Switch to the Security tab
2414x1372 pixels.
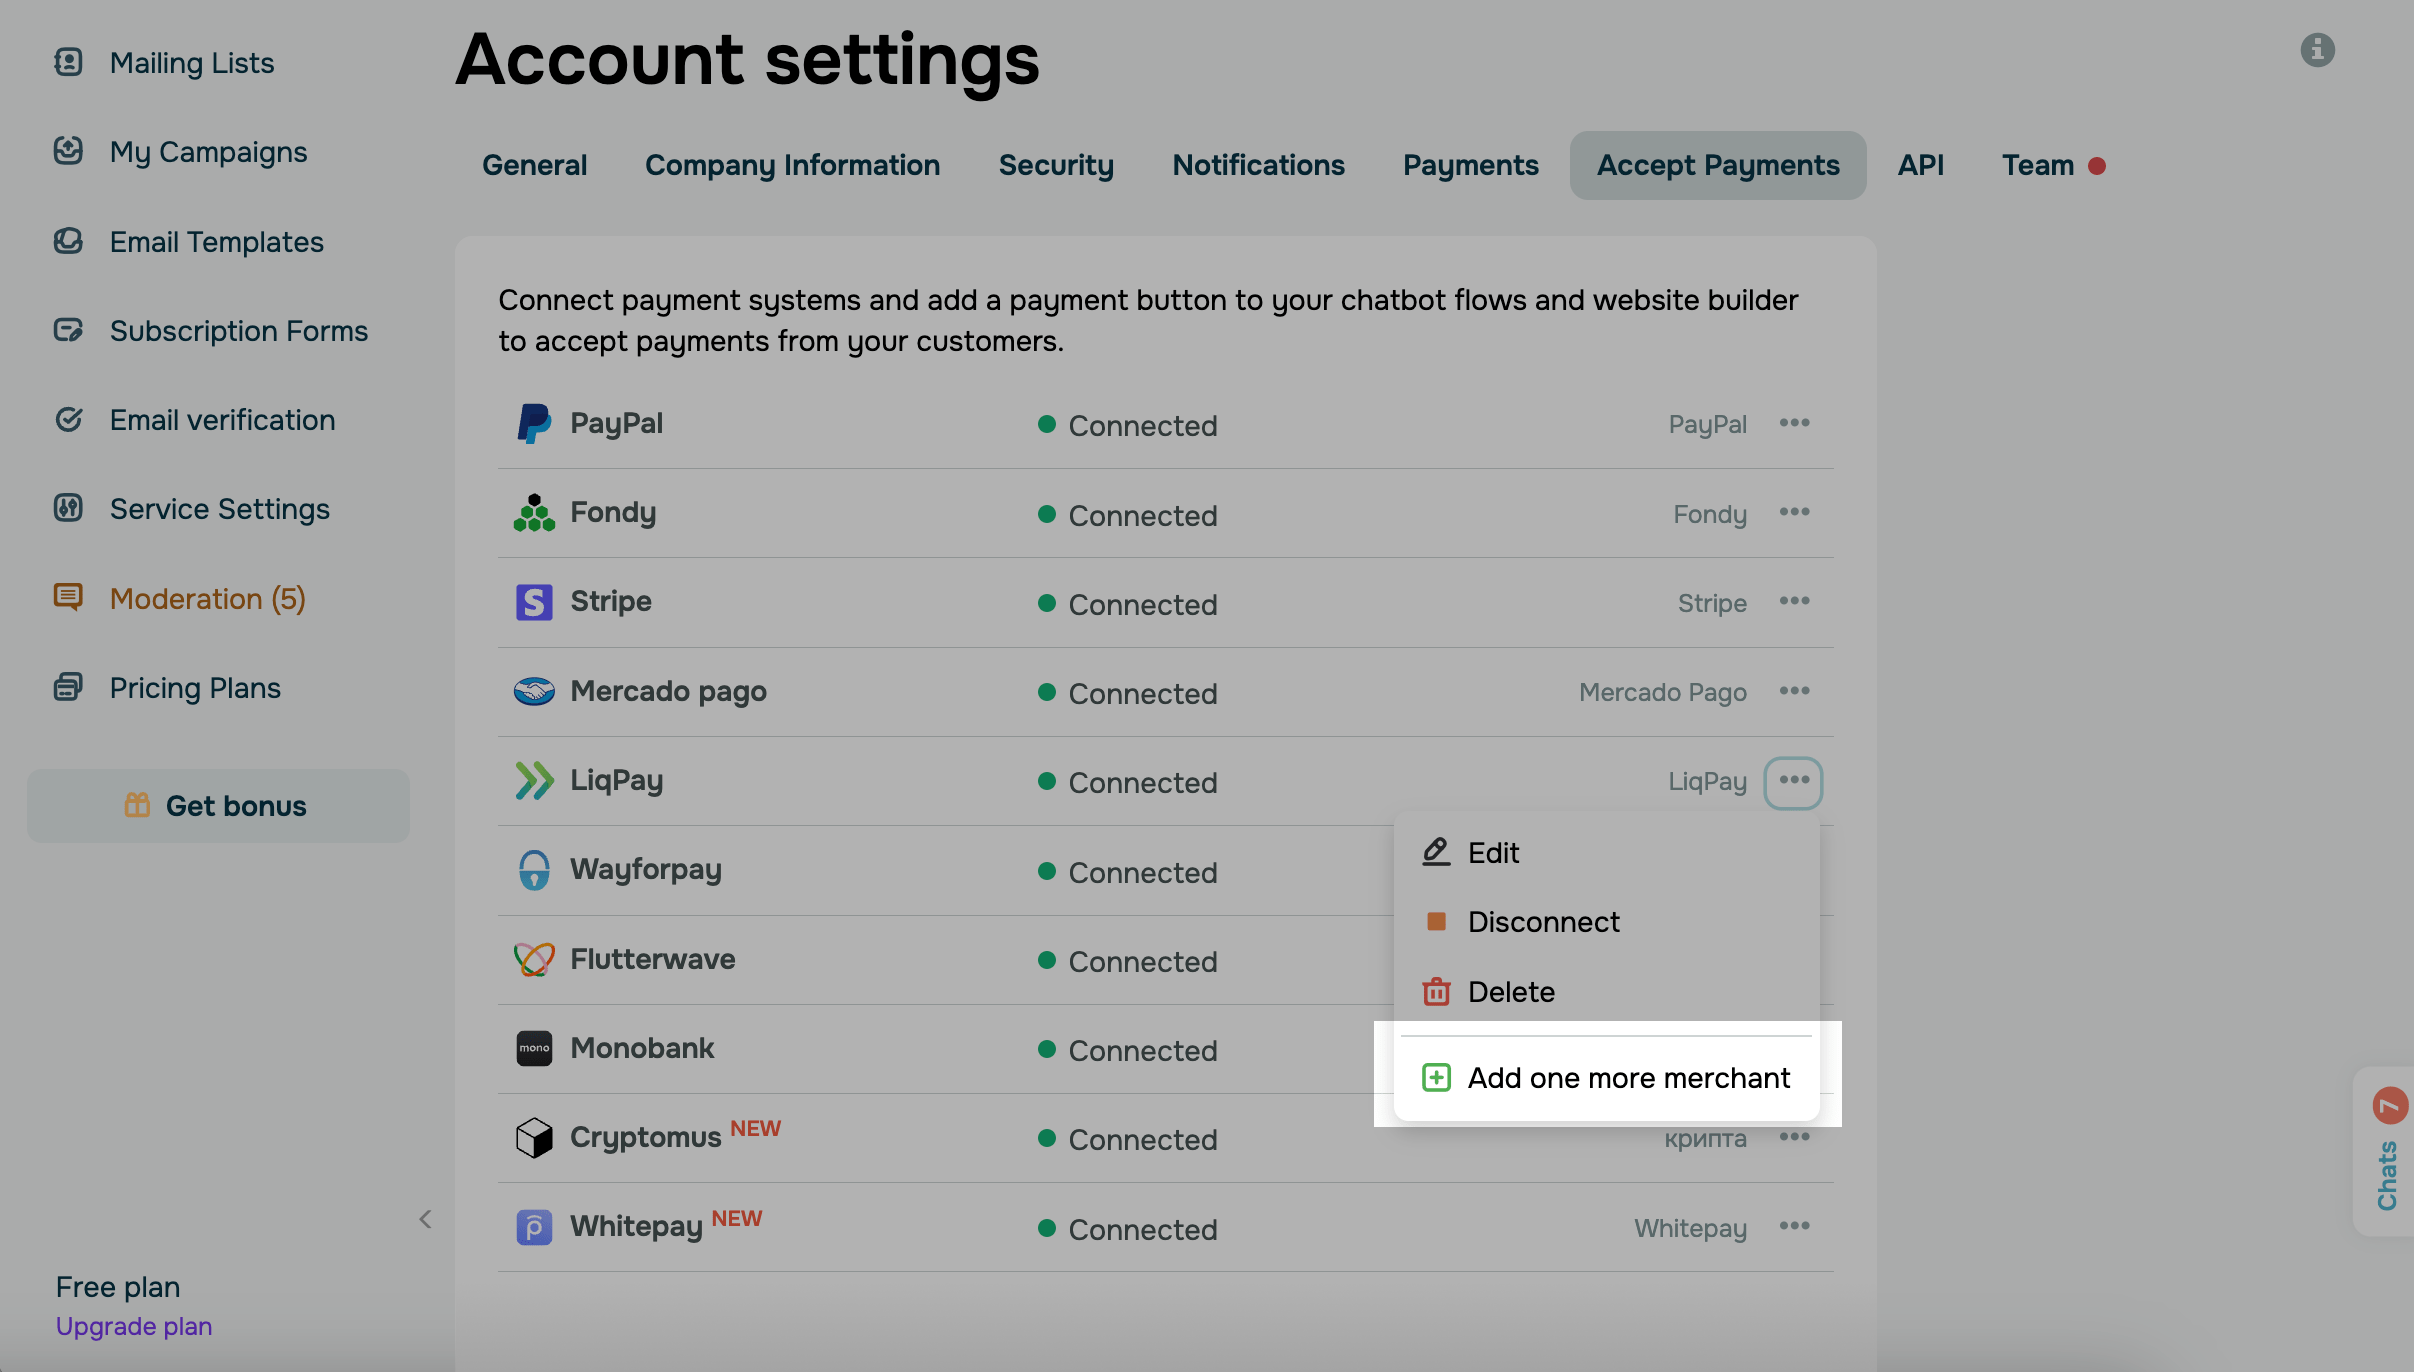tap(1056, 166)
